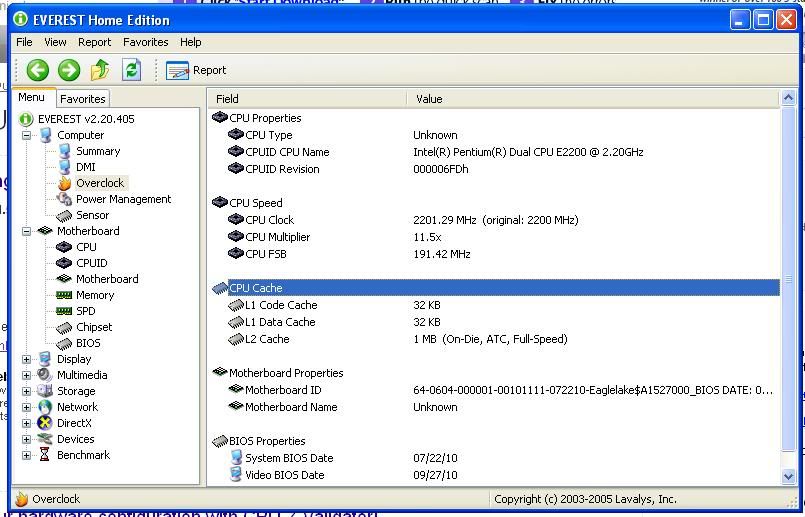Open the Sensor chip icon
The image size is (805, 517).
(x=64, y=216)
